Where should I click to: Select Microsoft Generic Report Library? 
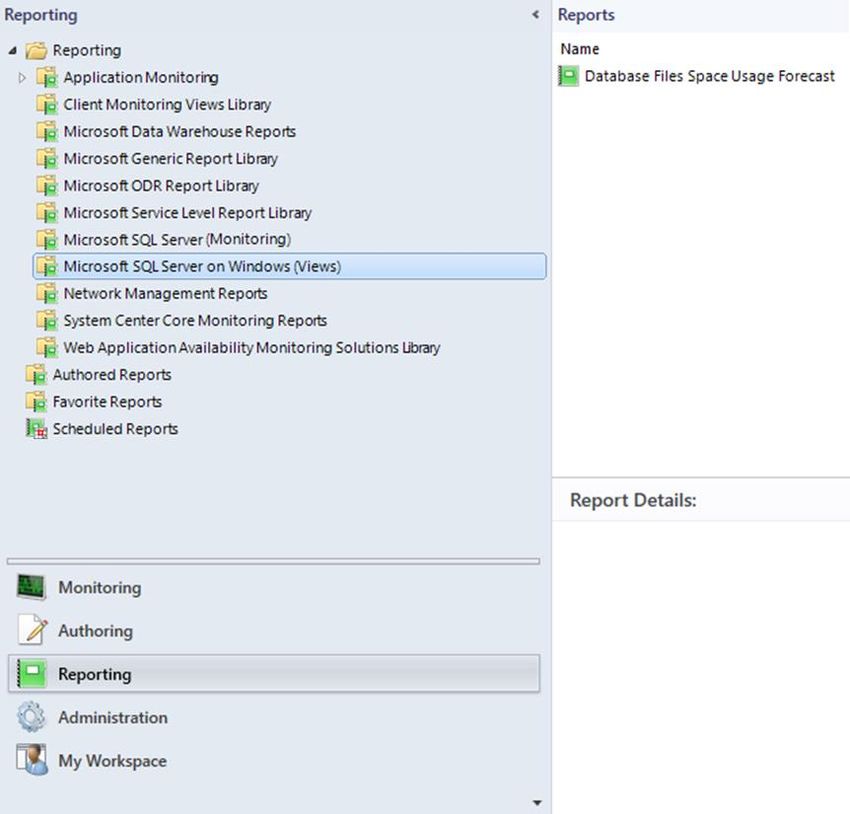170,159
